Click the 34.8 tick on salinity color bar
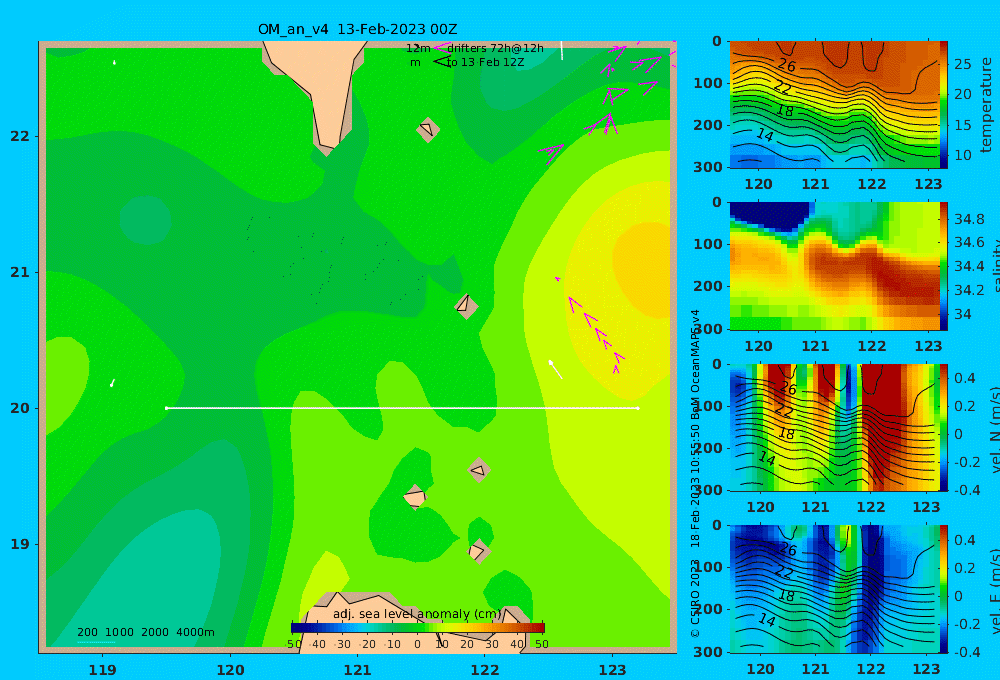 [969, 219]
